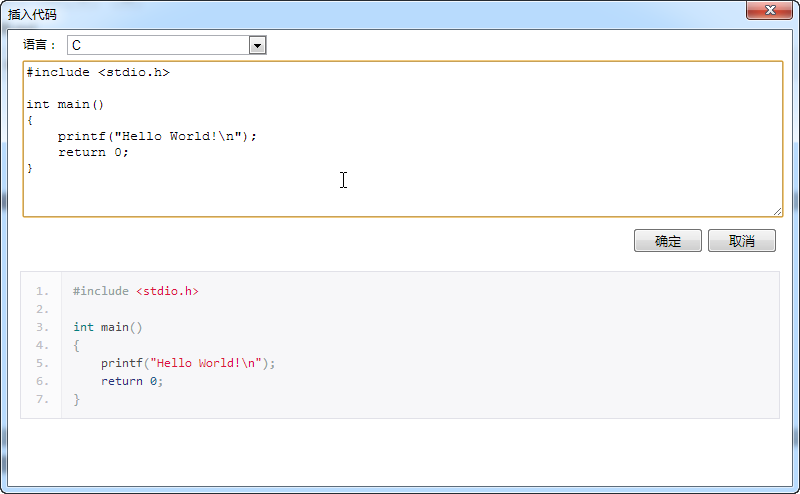Screen dimensions: 800x494
Task: Click 'int main()' in the preview pane
Action: pyautogui.click(x=108, y=327)
